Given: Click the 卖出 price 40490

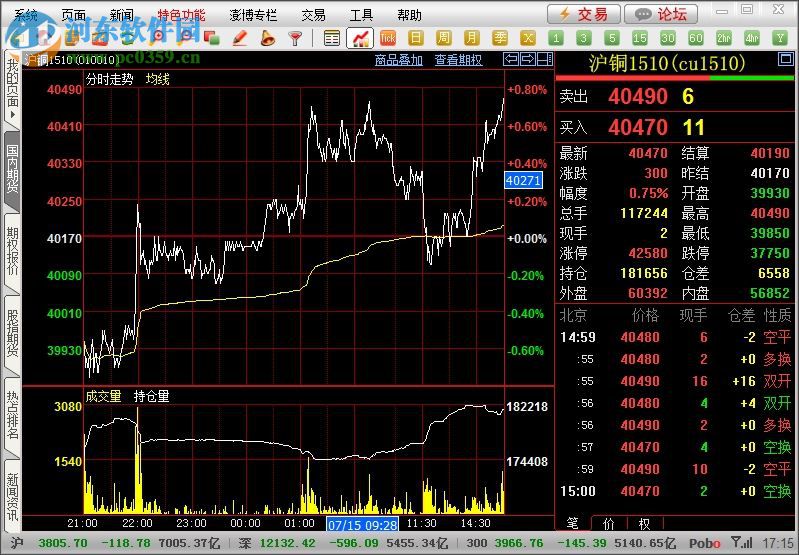Looking at the screenshot, I should click(638, 96).
